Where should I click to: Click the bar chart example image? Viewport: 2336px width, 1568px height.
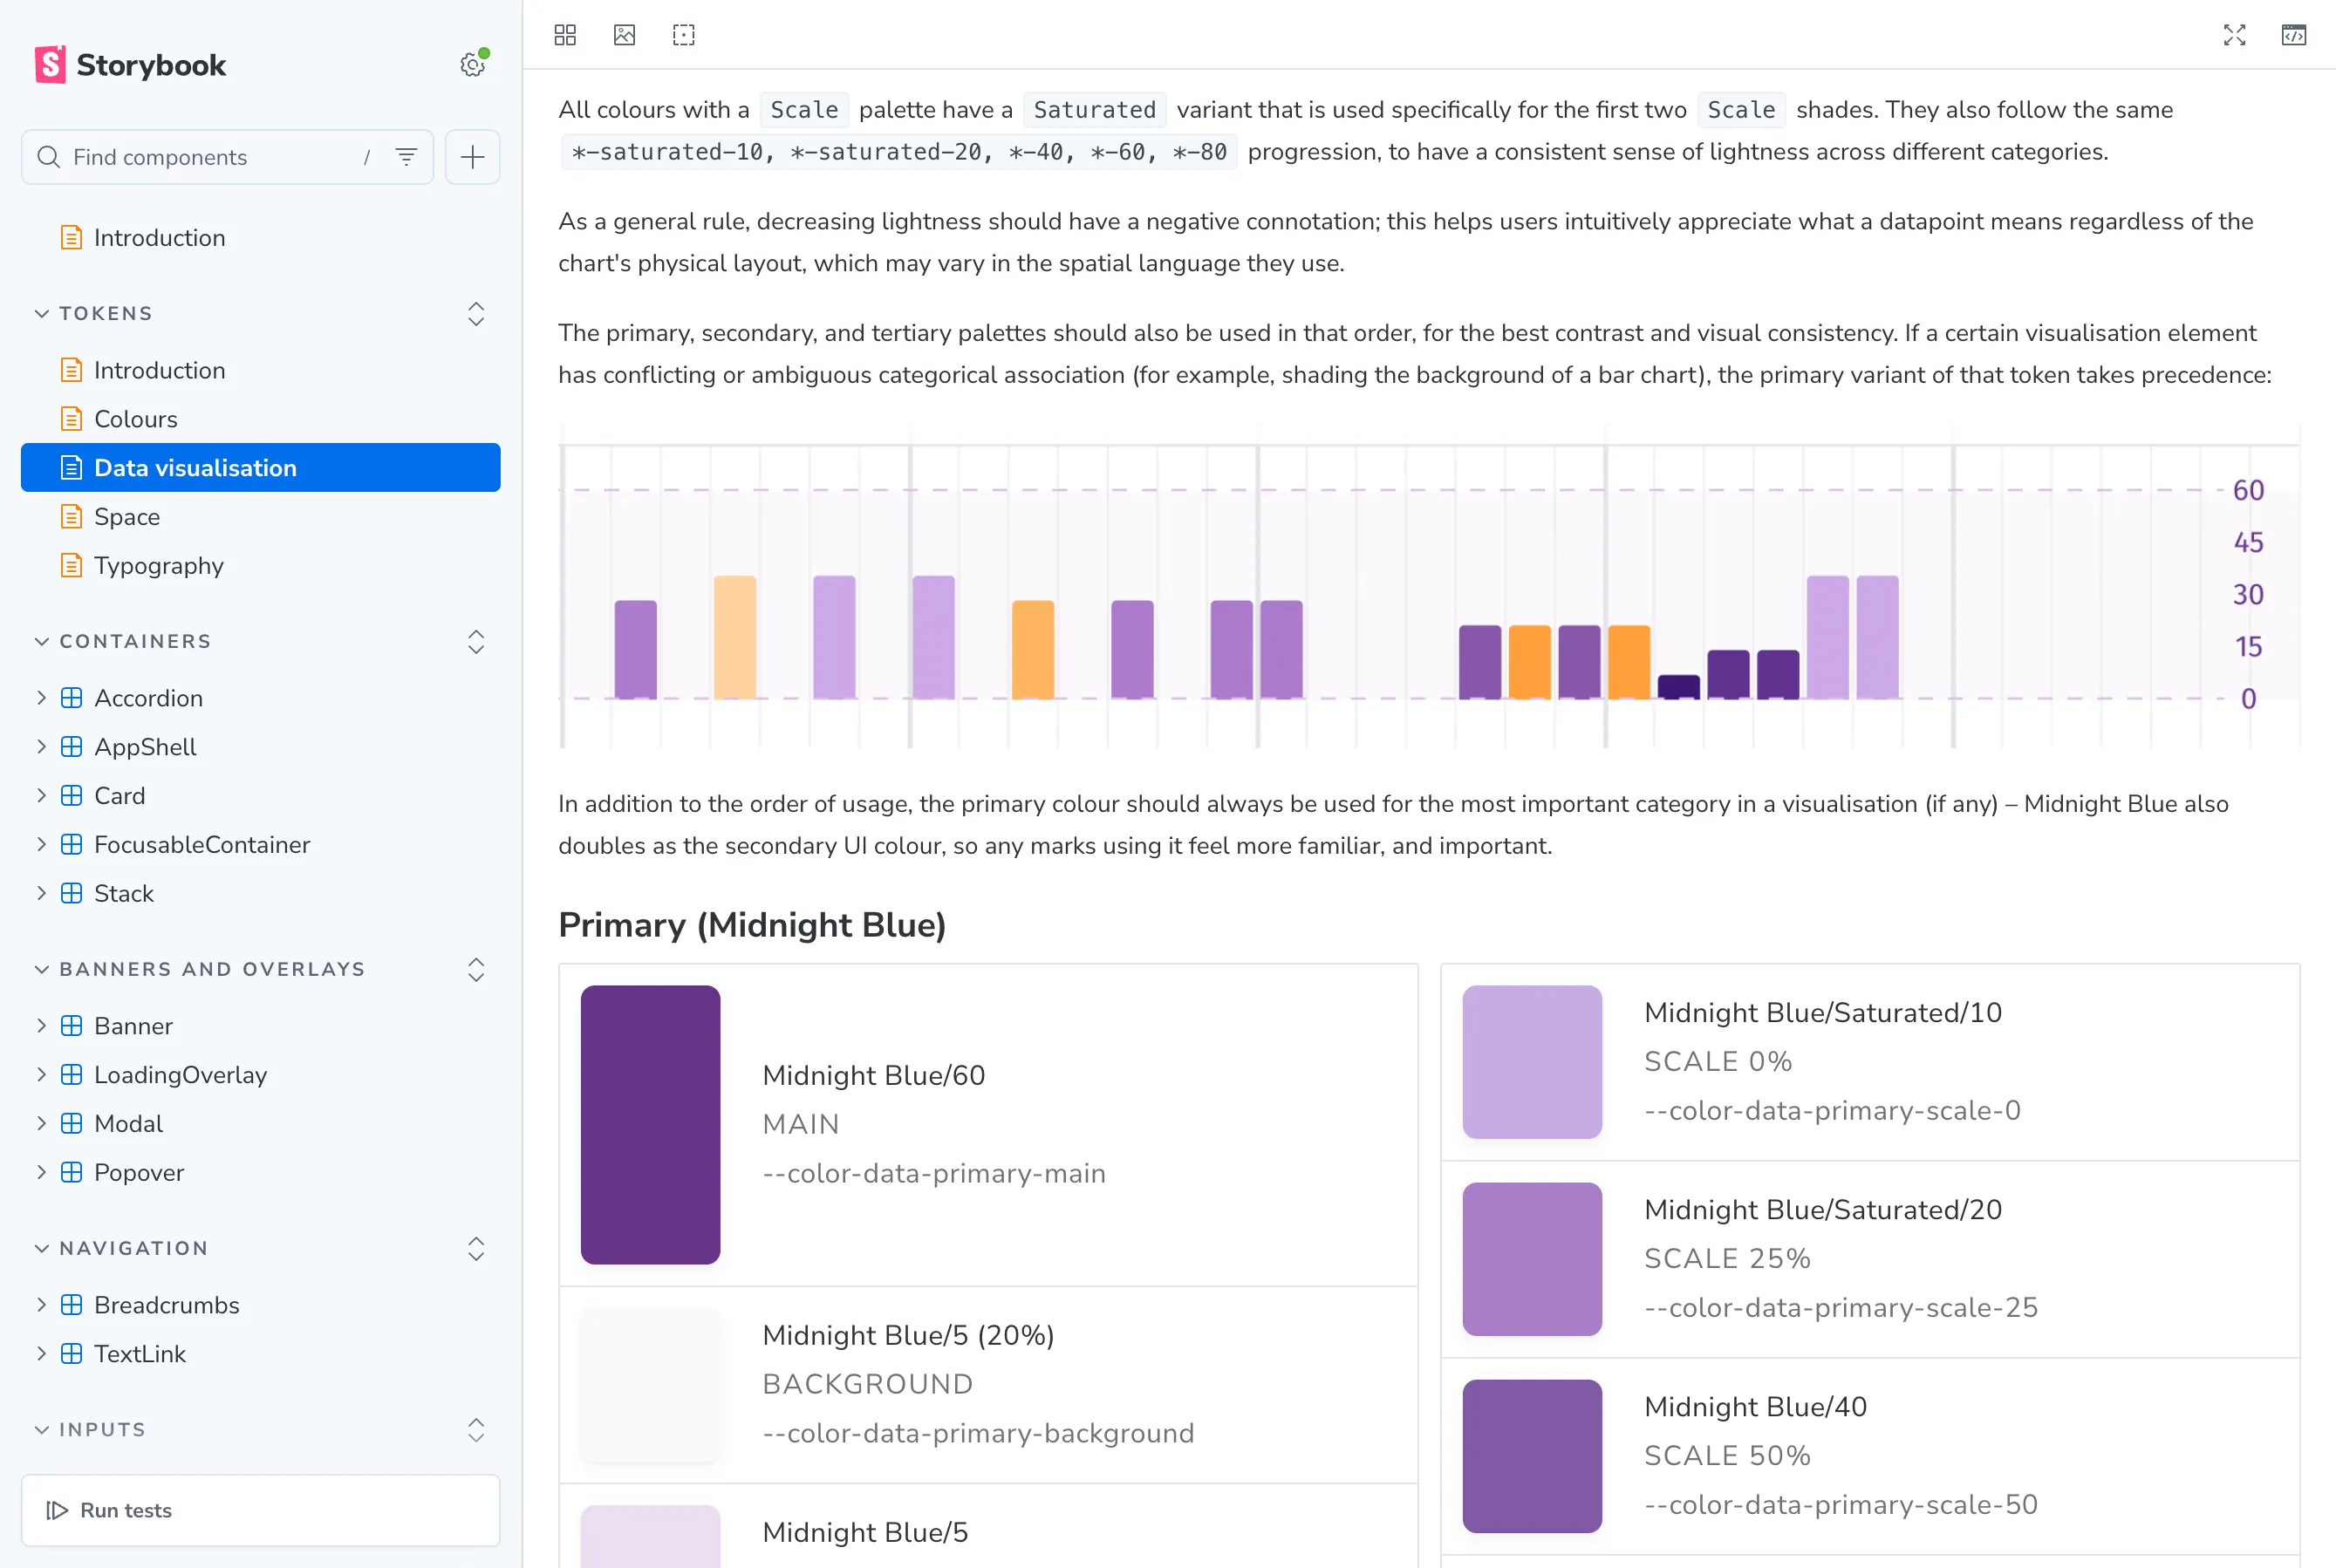click(x=1429, y=586)
